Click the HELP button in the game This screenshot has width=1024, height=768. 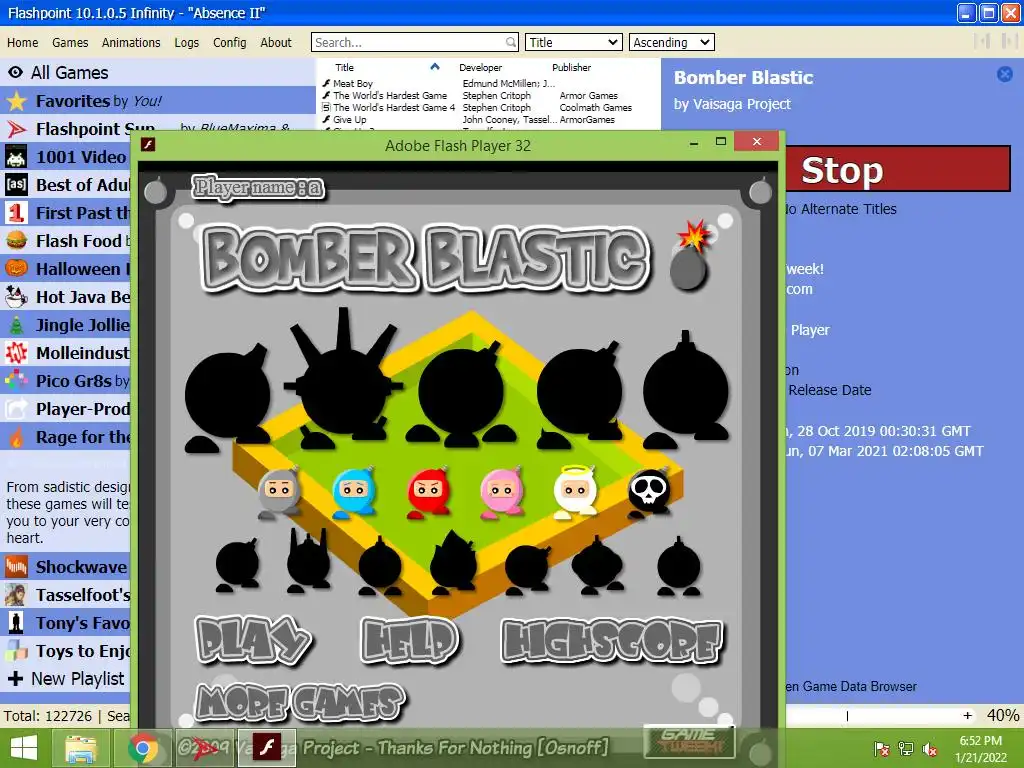[x=410, y=640]
